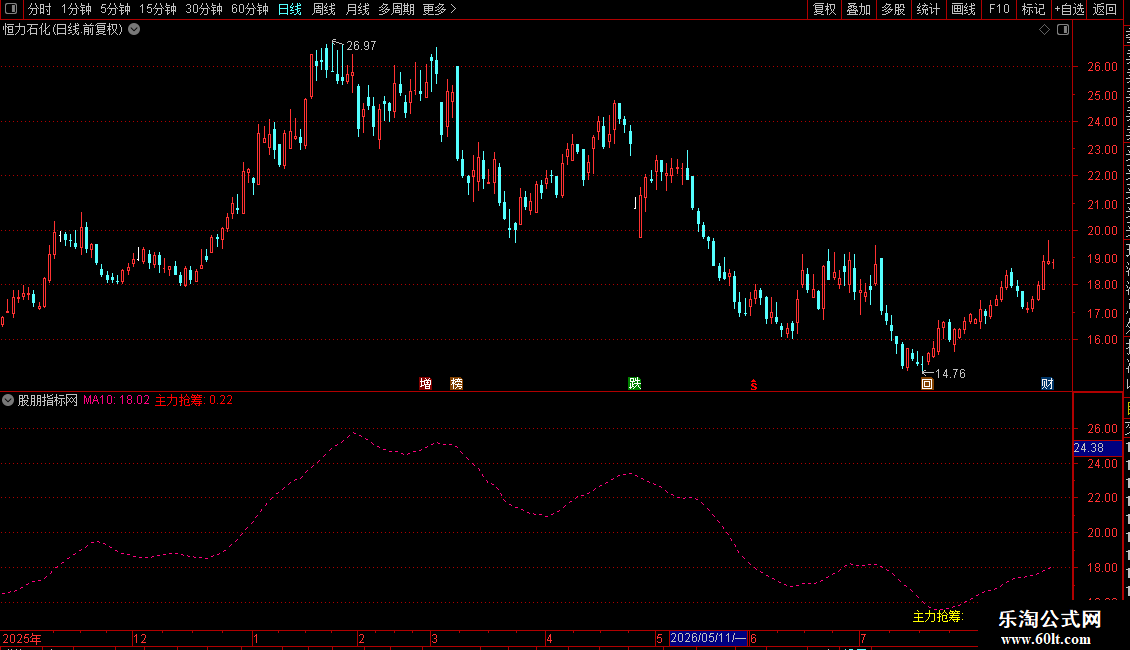The image size is (1130, 650).
Task: Add stock via +自选 button
Action: [1069, 9]
